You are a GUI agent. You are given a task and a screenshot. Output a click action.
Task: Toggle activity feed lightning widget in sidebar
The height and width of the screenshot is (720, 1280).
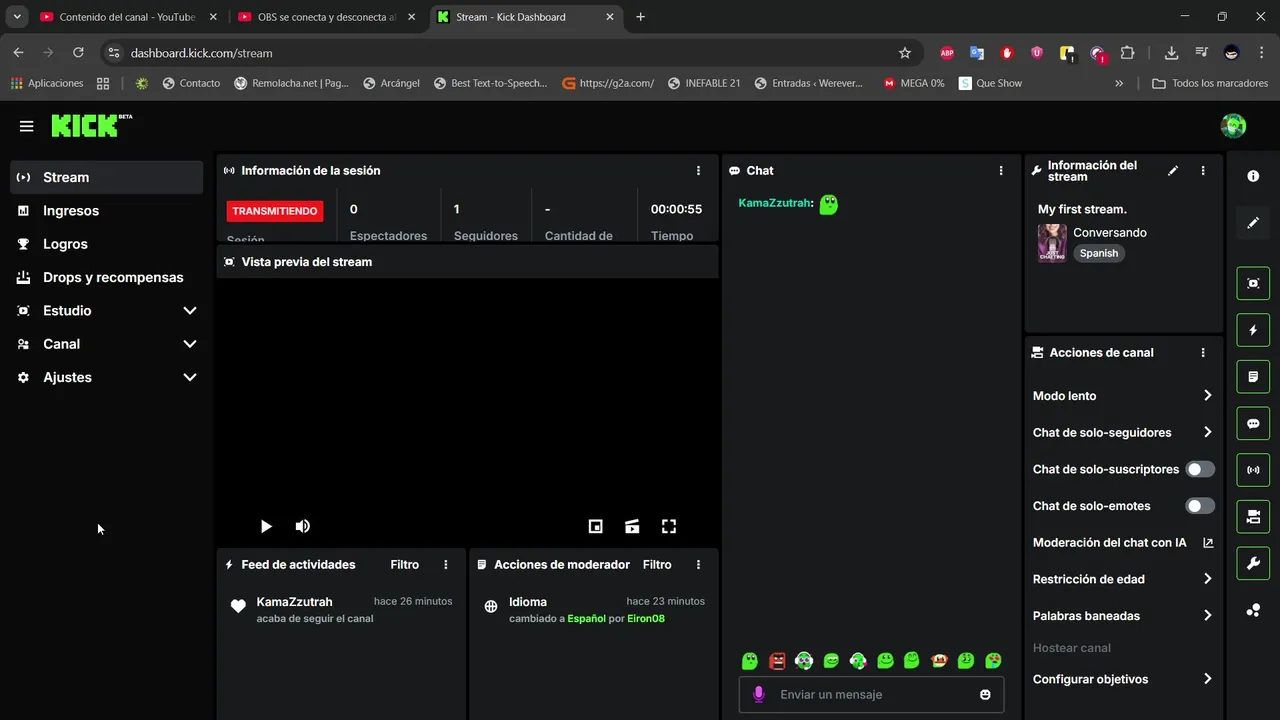pos(1253,330)
